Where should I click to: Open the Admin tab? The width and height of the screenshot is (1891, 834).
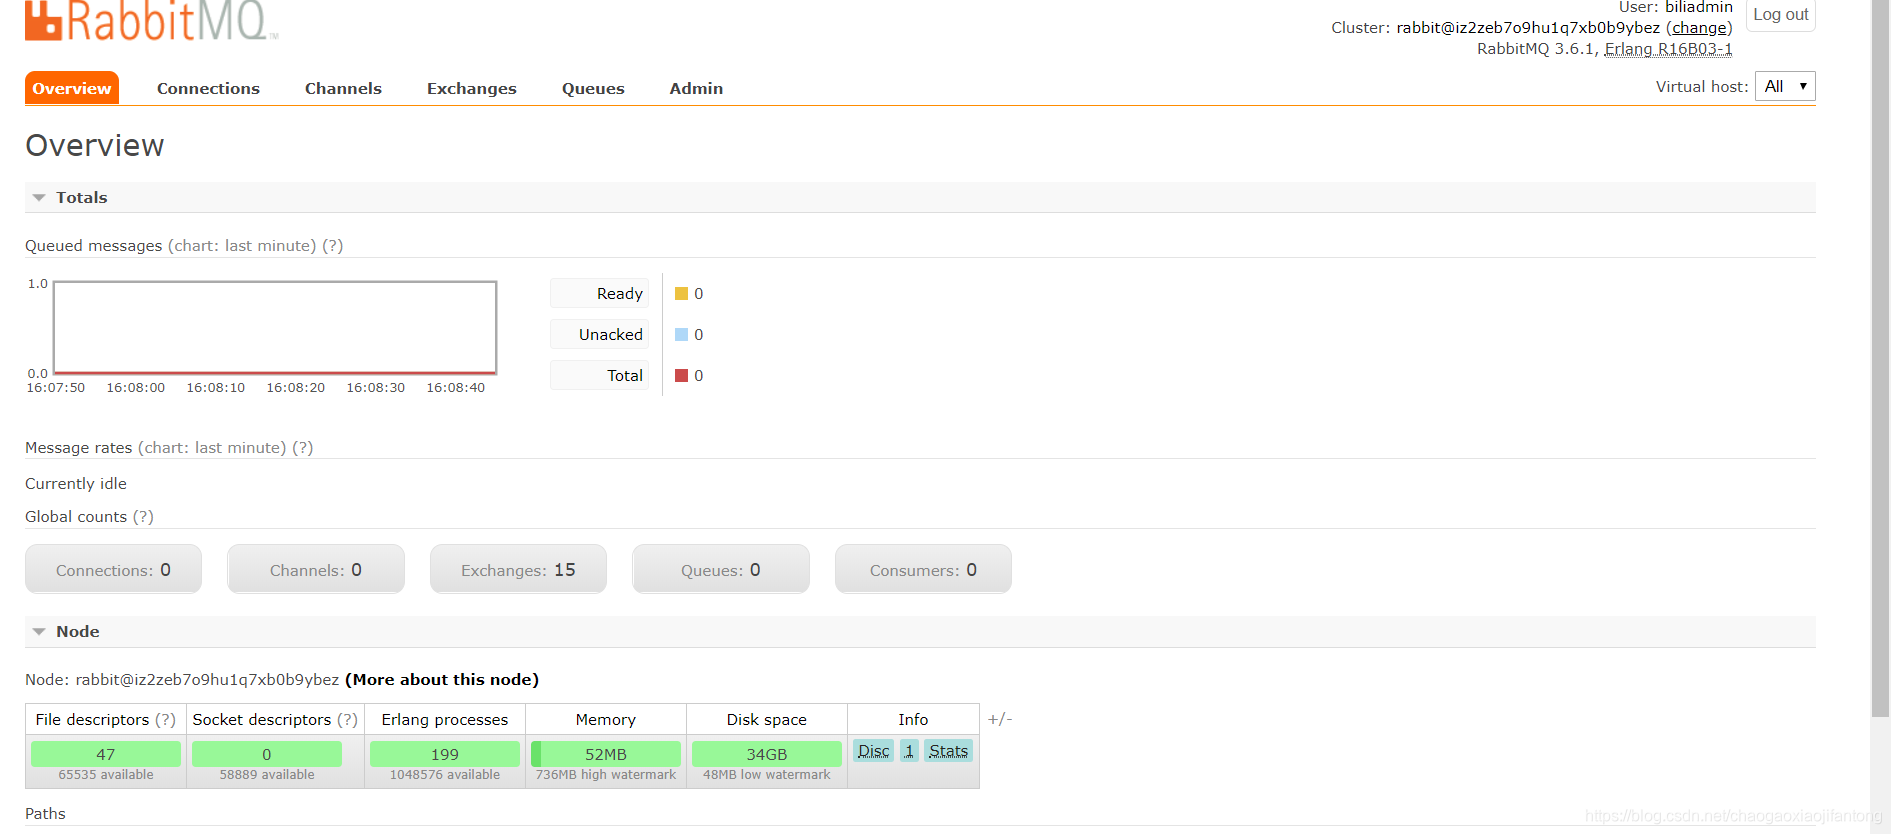[x=696, y=88]
